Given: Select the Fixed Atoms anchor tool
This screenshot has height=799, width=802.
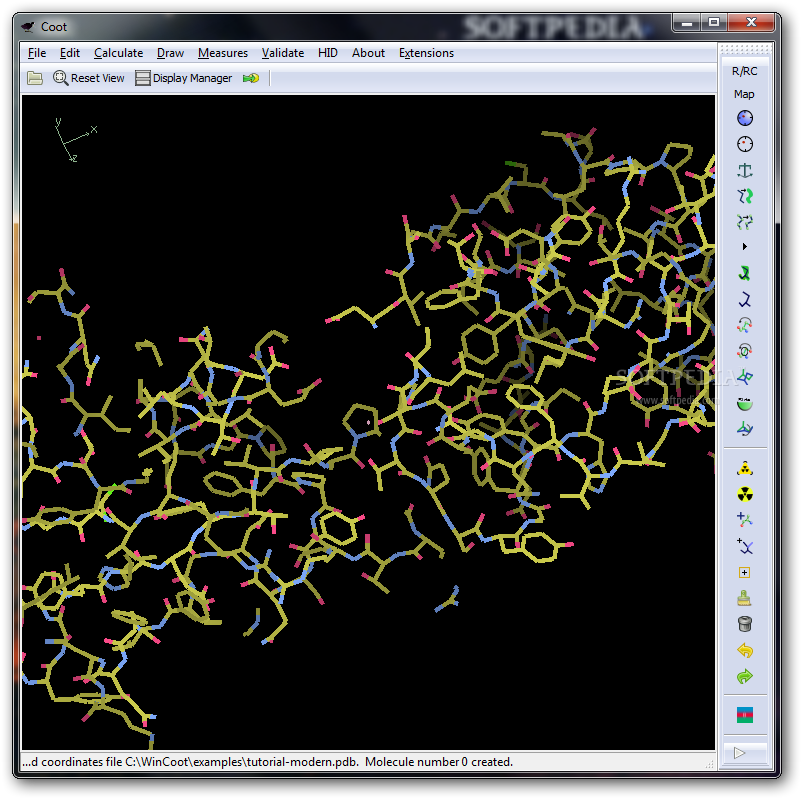Looking at the screenshot, I should [x=745, y=170].
